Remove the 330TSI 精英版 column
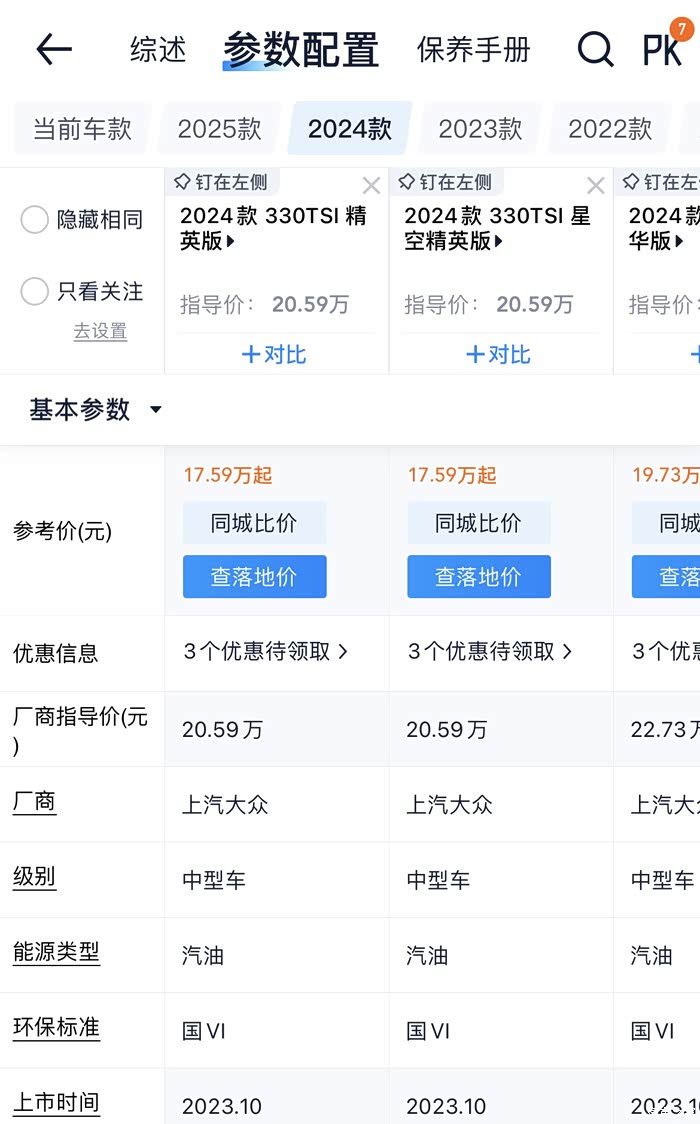700x1124 pixels. [x=371, y=186]
